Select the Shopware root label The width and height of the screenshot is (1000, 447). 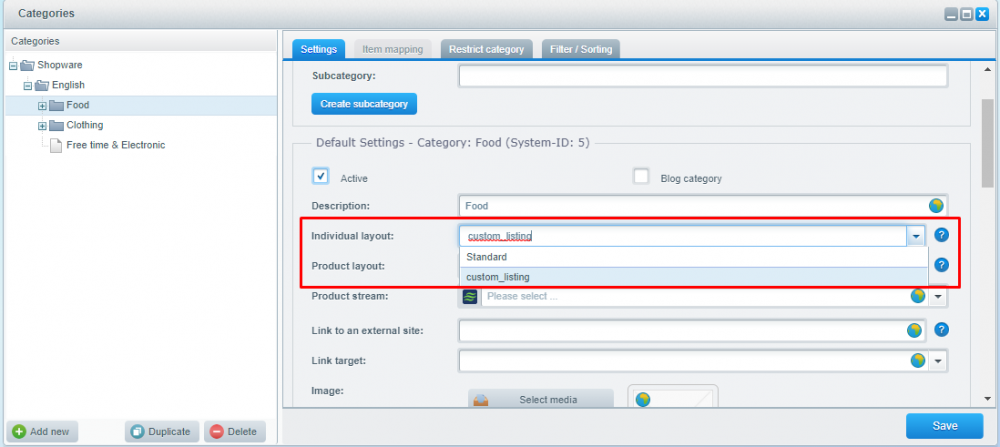click(x=60, y=65)
